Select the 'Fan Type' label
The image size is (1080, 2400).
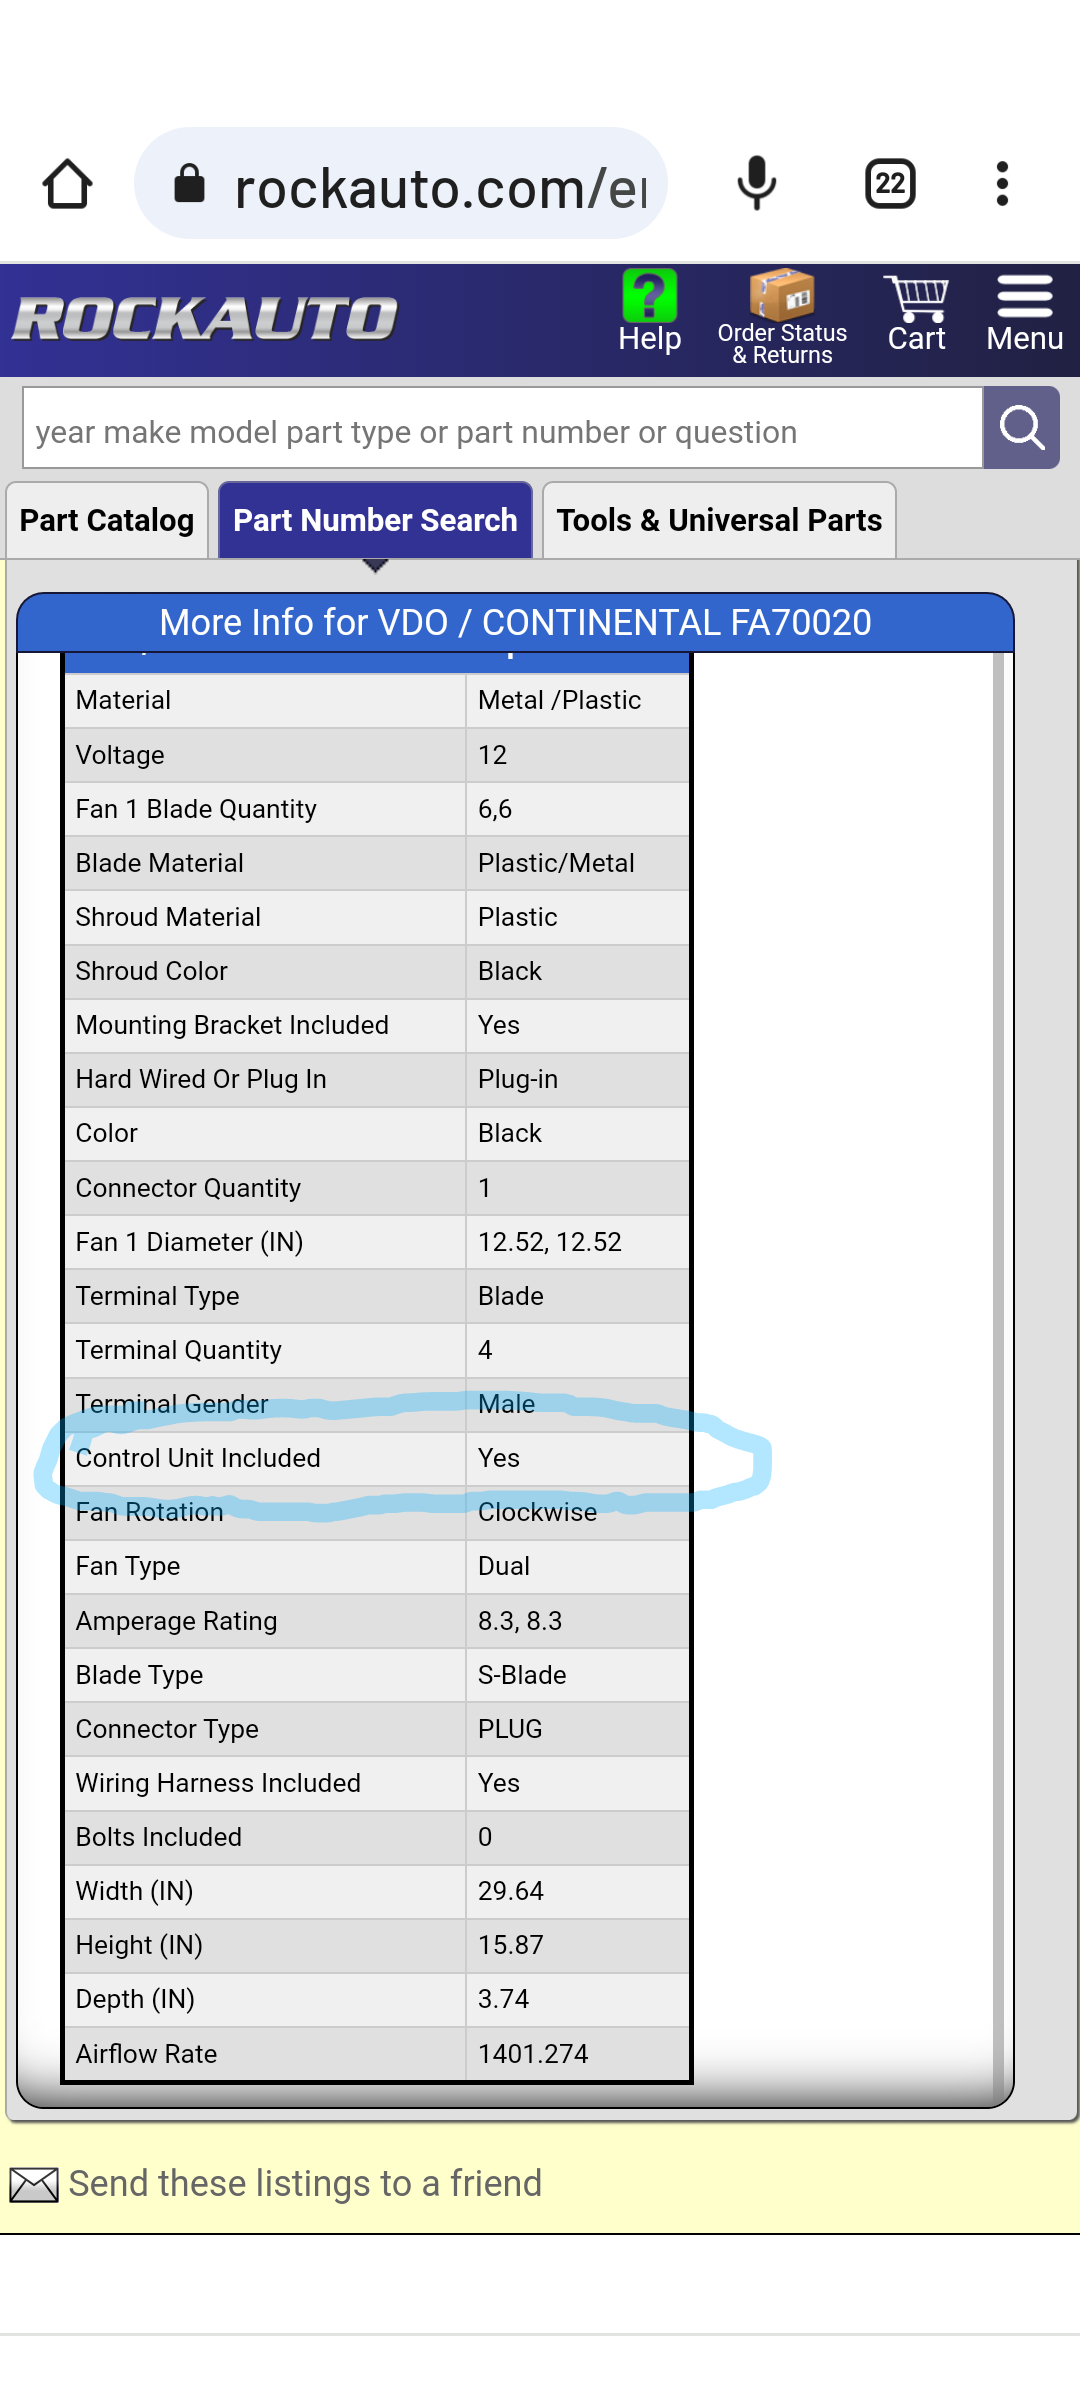(128, 1566)
